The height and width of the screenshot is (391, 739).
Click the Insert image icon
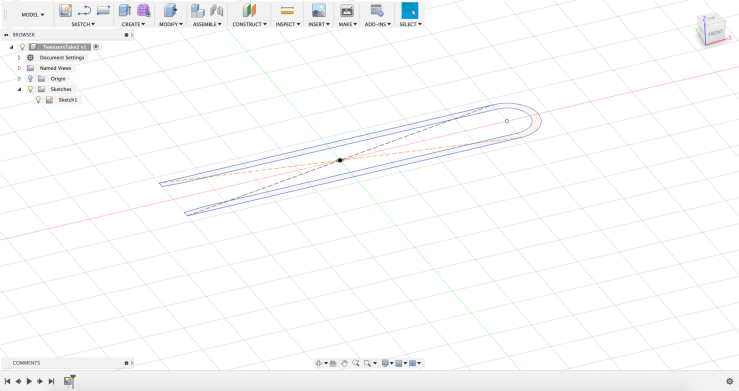coord(319,10)
